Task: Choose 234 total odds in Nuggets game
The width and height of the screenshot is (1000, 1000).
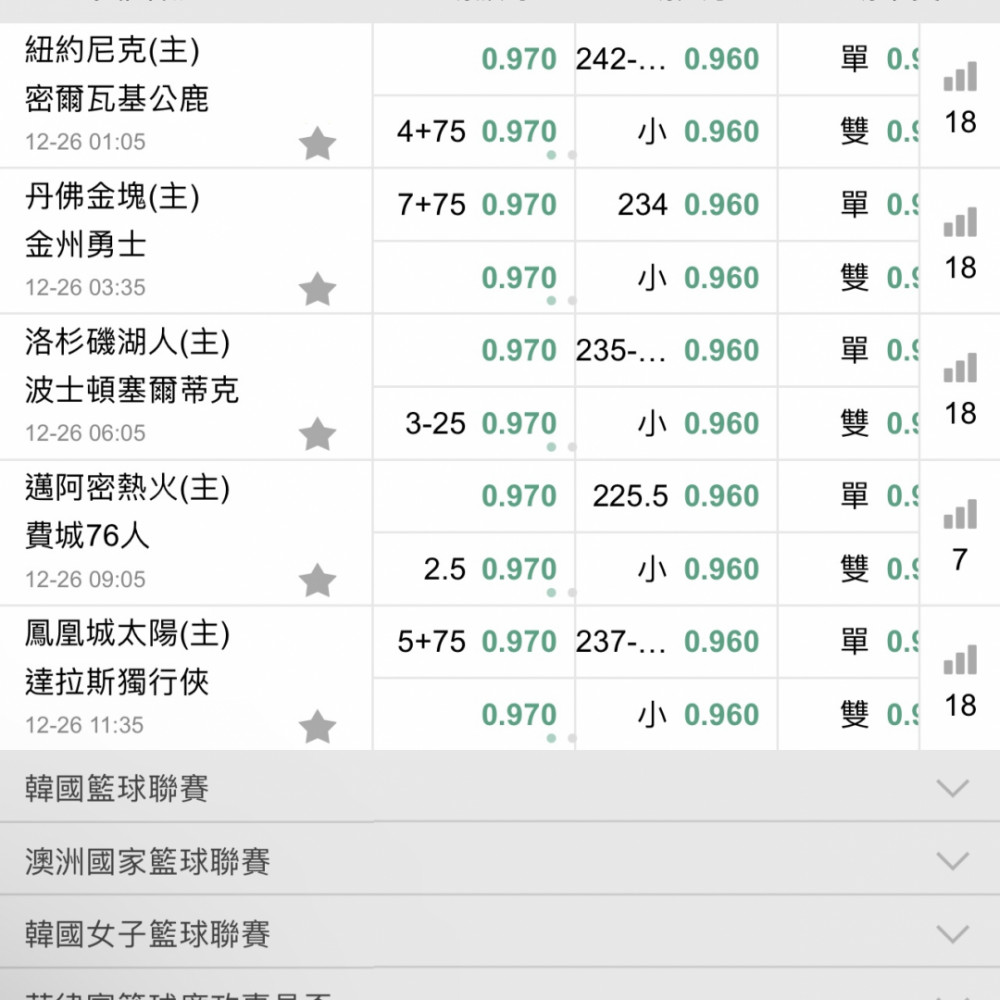Action: (x=675, y=205)
